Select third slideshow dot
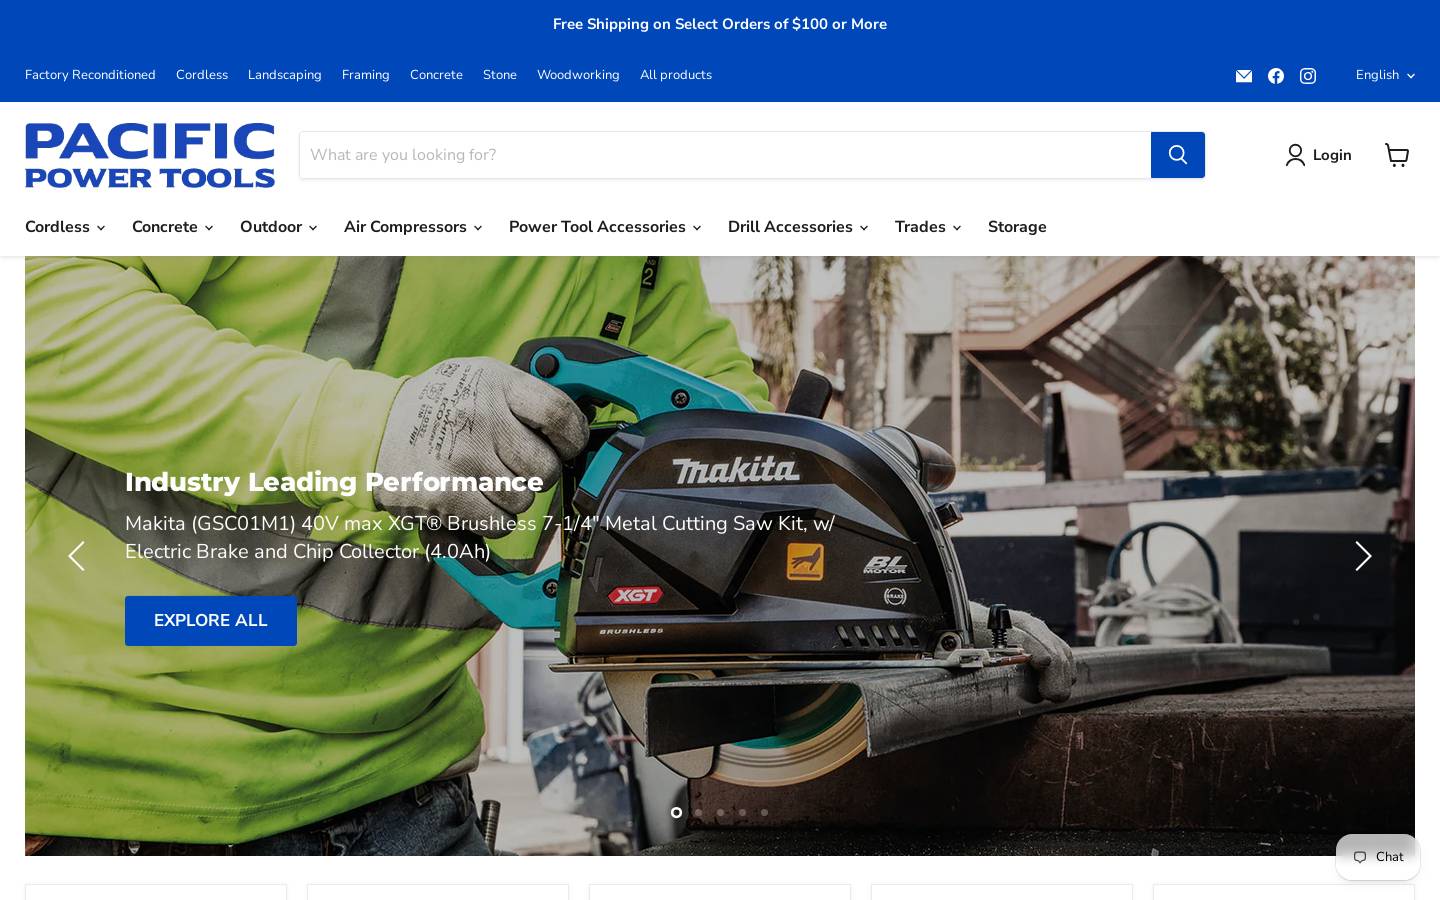 click(x=720, y=812)
